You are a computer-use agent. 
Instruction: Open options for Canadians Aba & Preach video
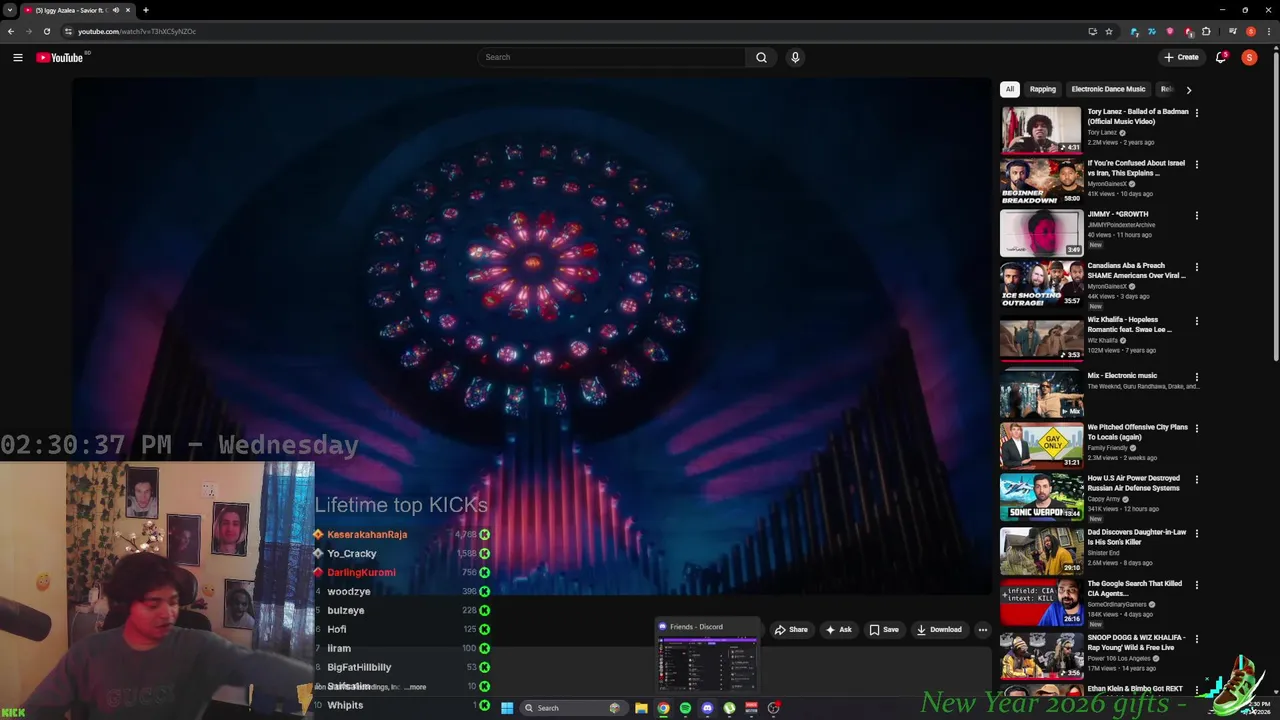coord(1196,267)
